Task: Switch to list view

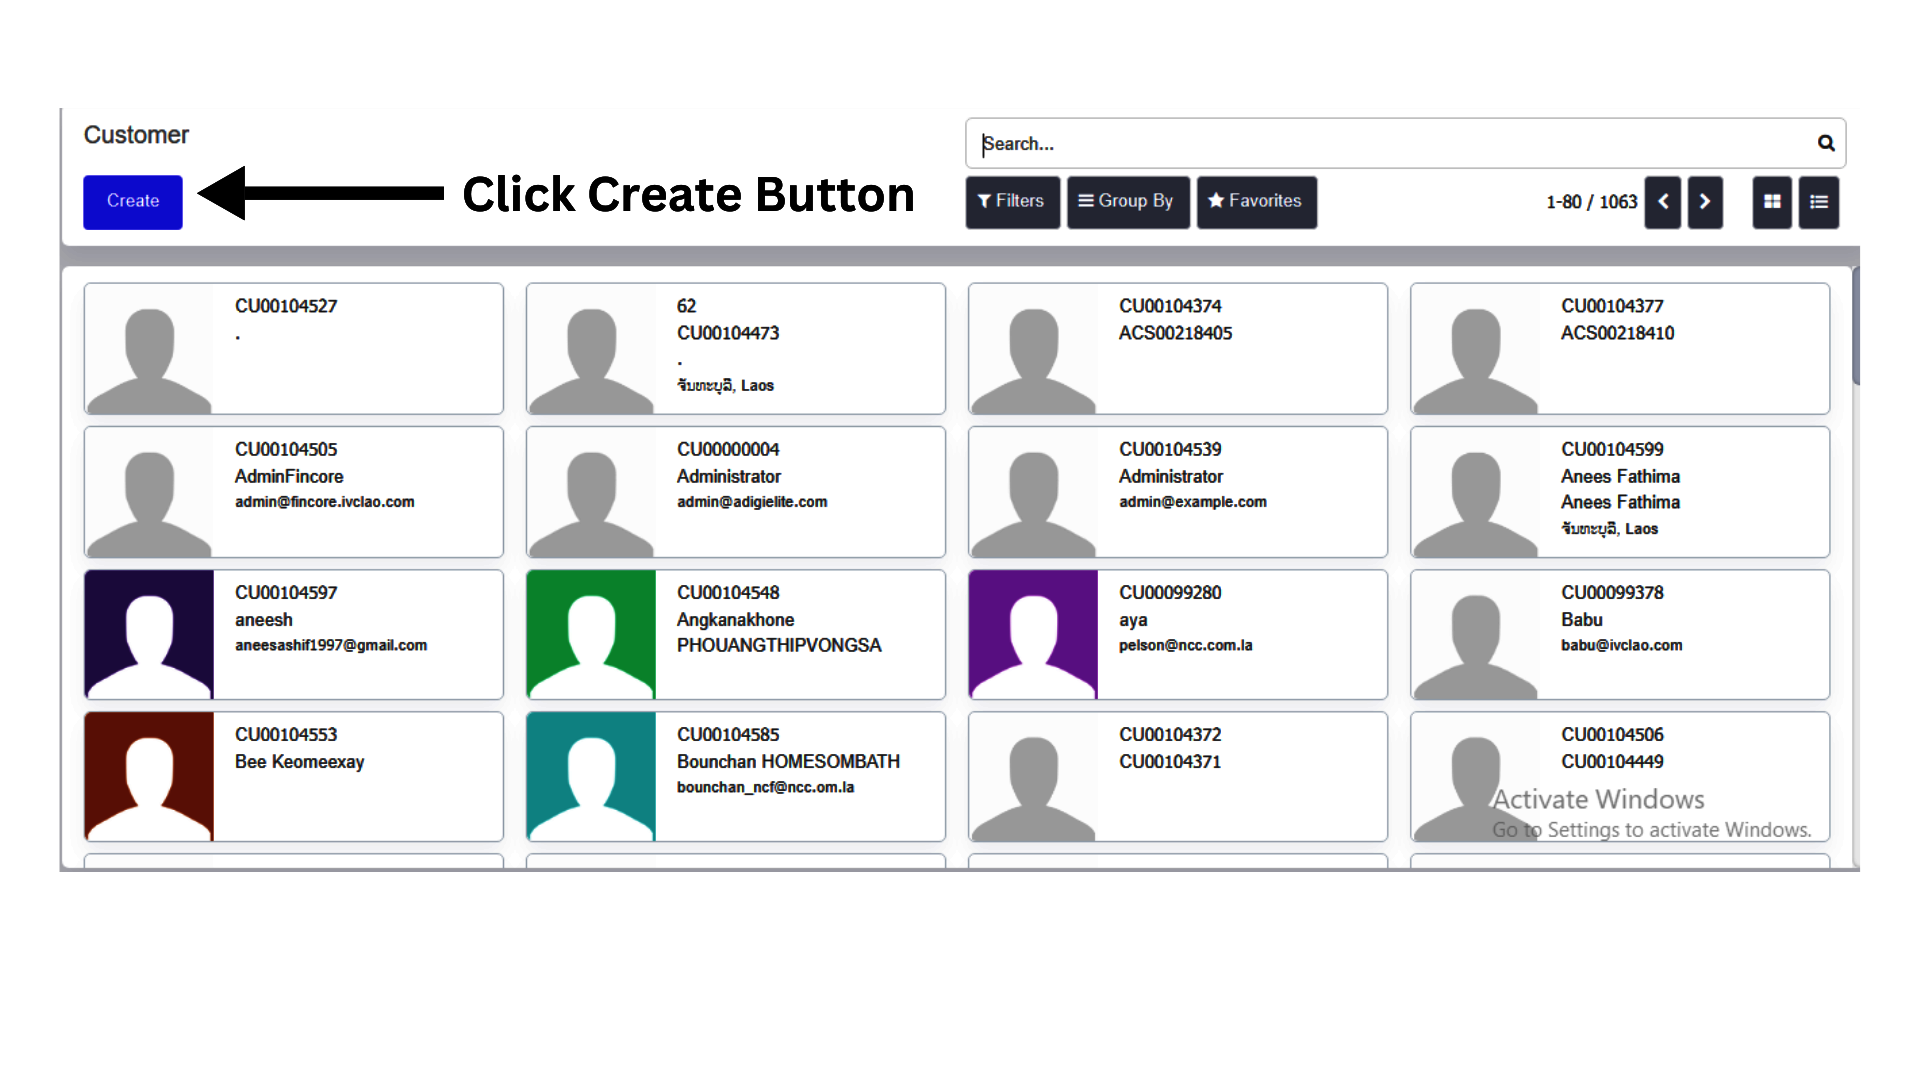Action: [x=1819, y=202]
